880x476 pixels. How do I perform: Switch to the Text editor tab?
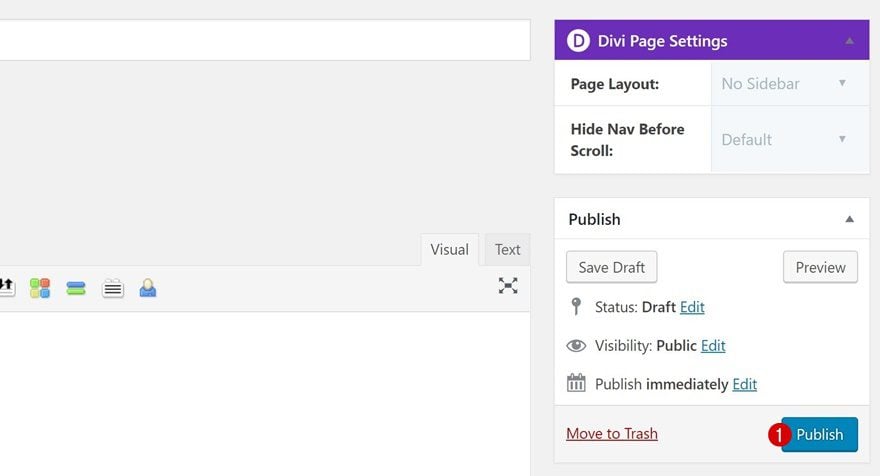tap(507, 250)
